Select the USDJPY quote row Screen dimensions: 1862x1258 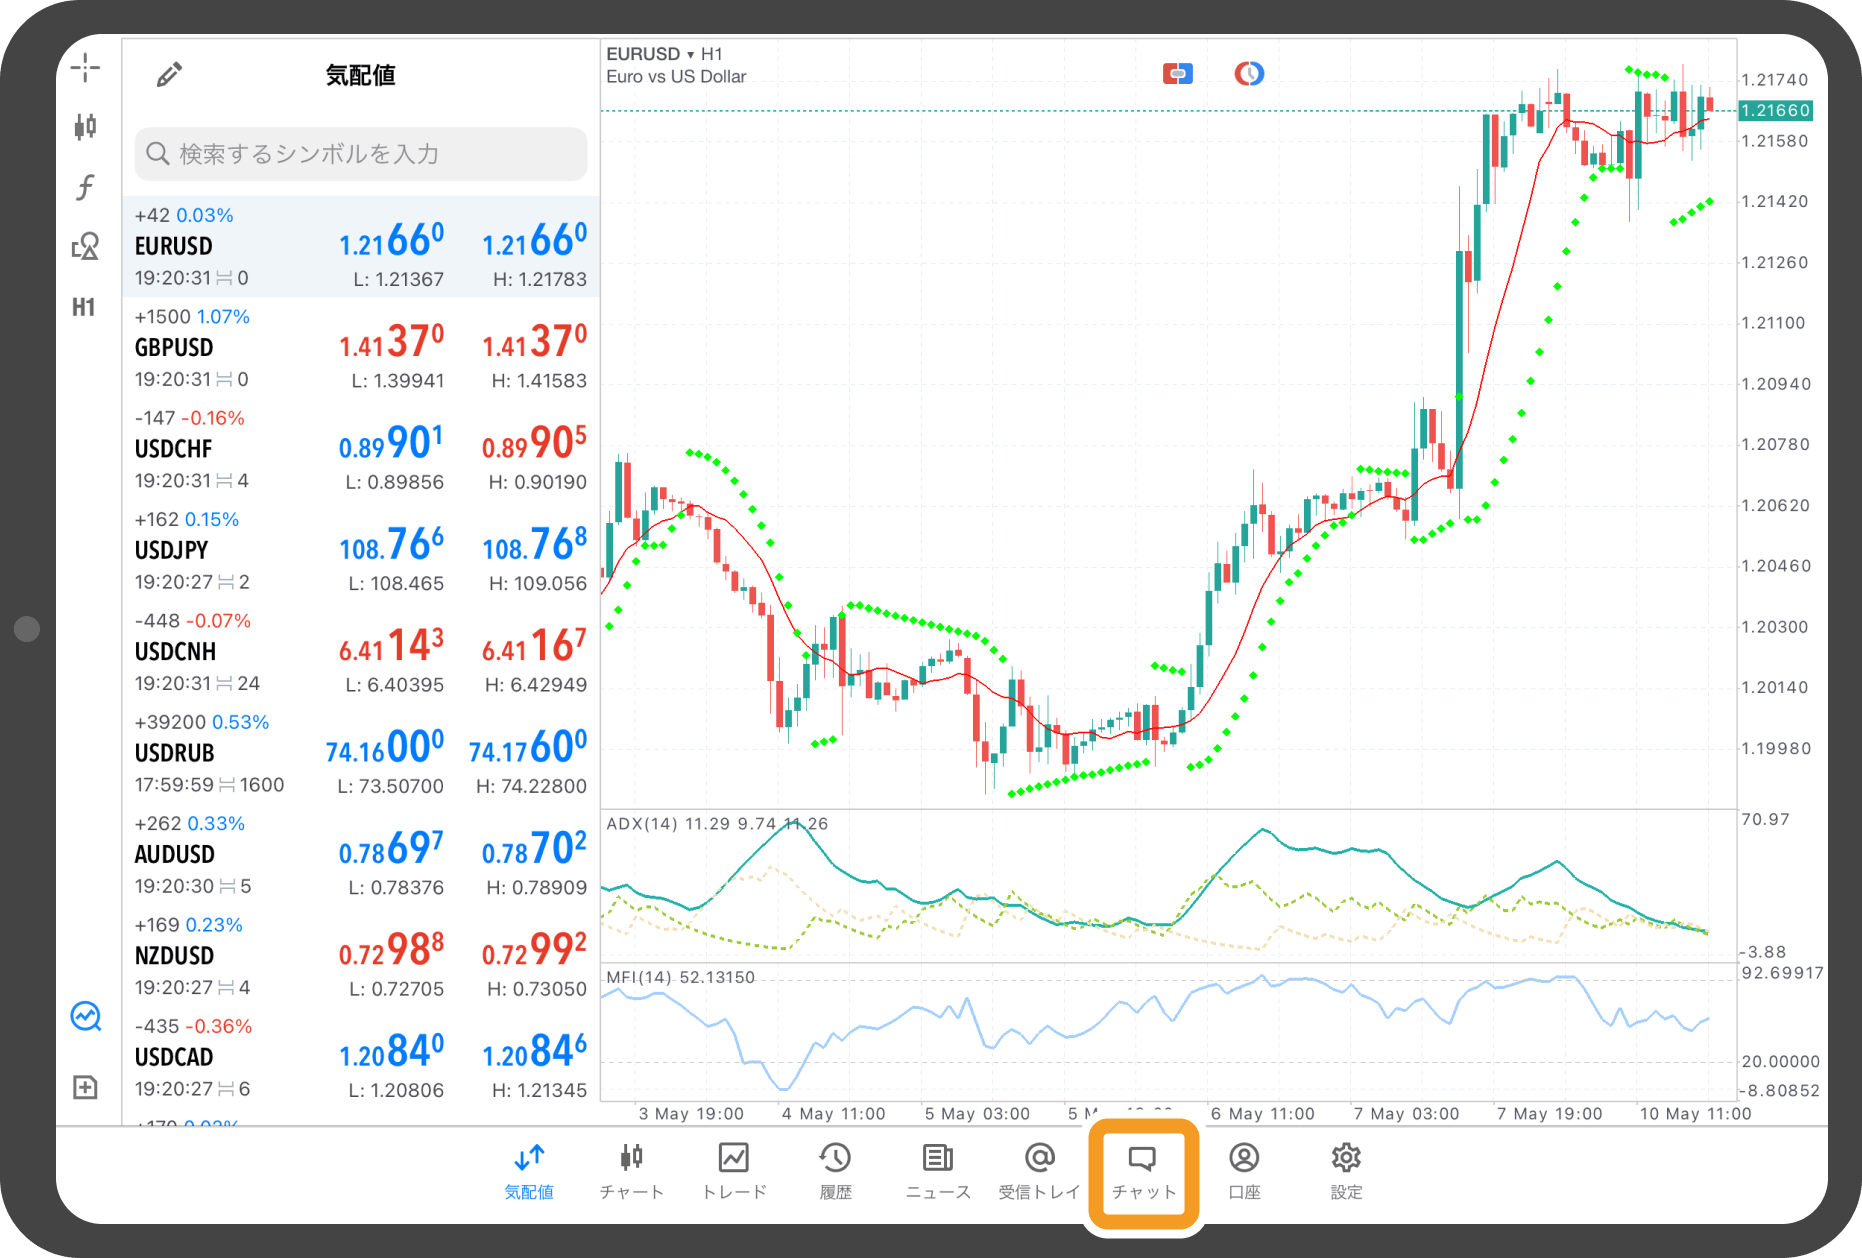(x=360, y=551)
